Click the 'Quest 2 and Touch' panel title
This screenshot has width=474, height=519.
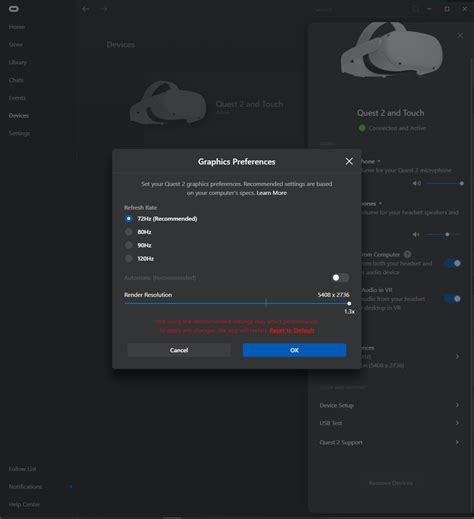[391, 113]
